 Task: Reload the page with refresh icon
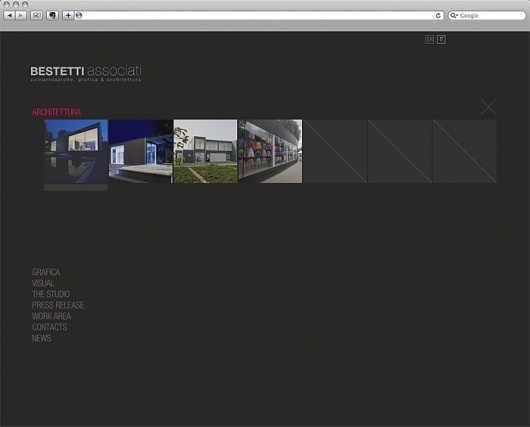click(438, 15)
